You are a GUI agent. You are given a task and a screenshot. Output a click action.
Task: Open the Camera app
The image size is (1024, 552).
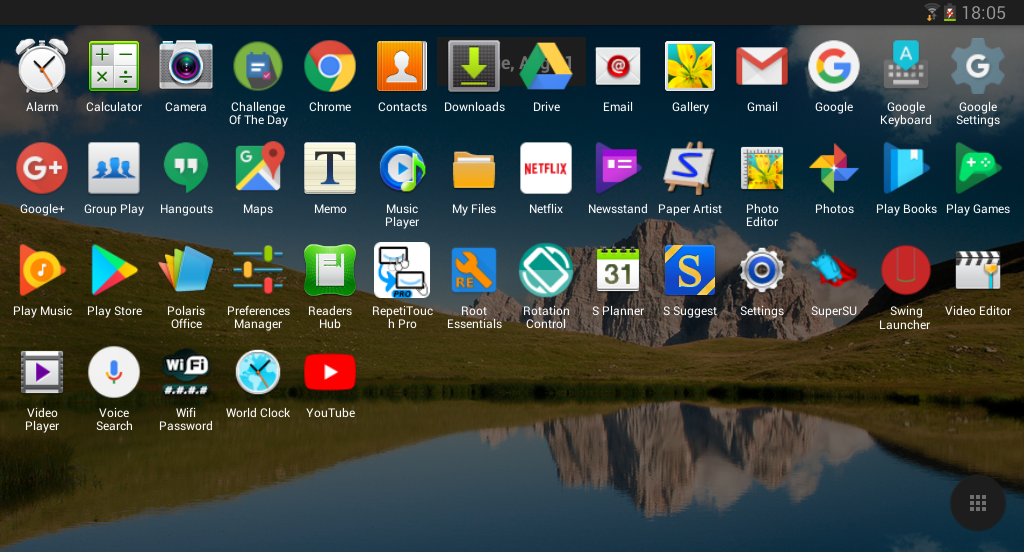click(x=186, y=66)
